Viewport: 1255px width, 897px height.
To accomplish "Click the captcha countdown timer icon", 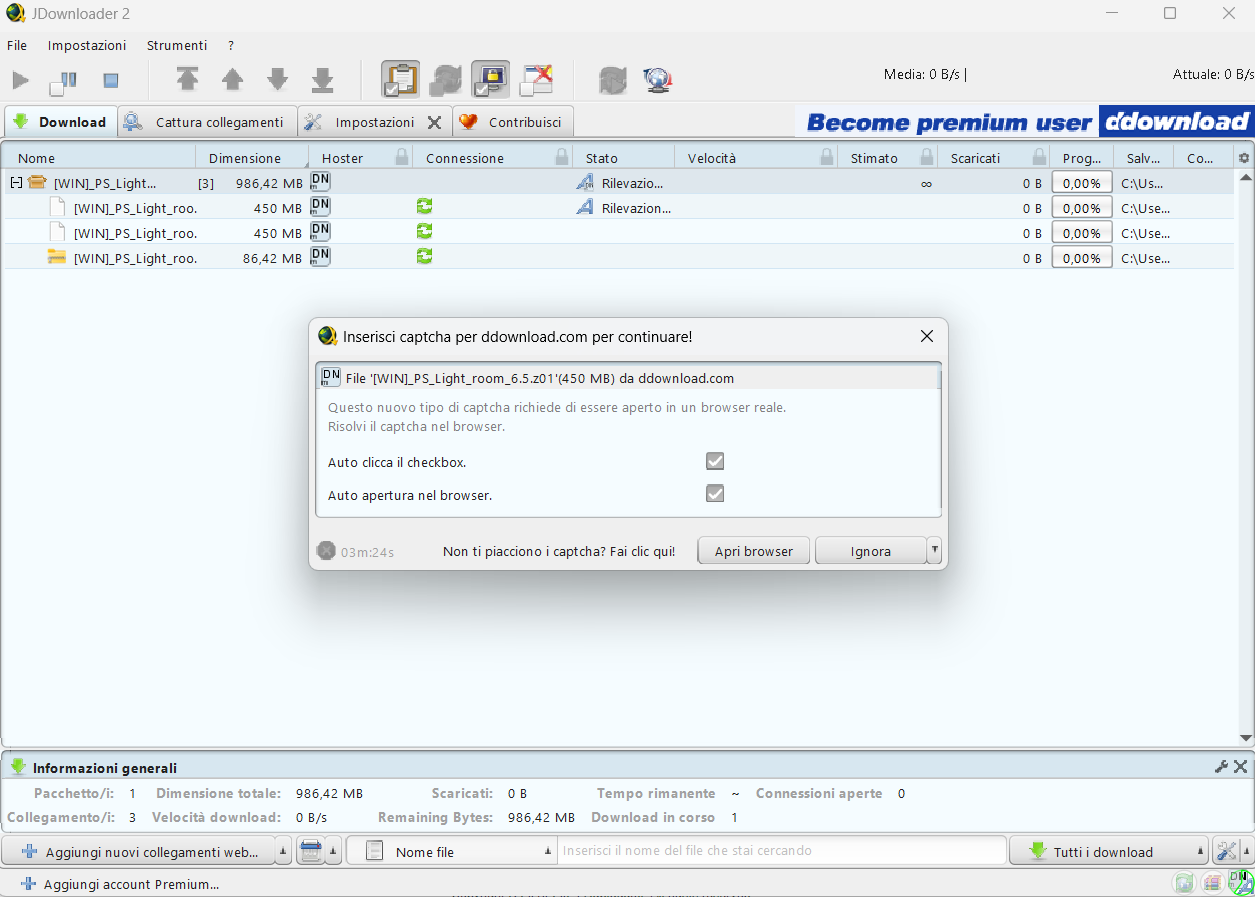I will pos(326,551).
